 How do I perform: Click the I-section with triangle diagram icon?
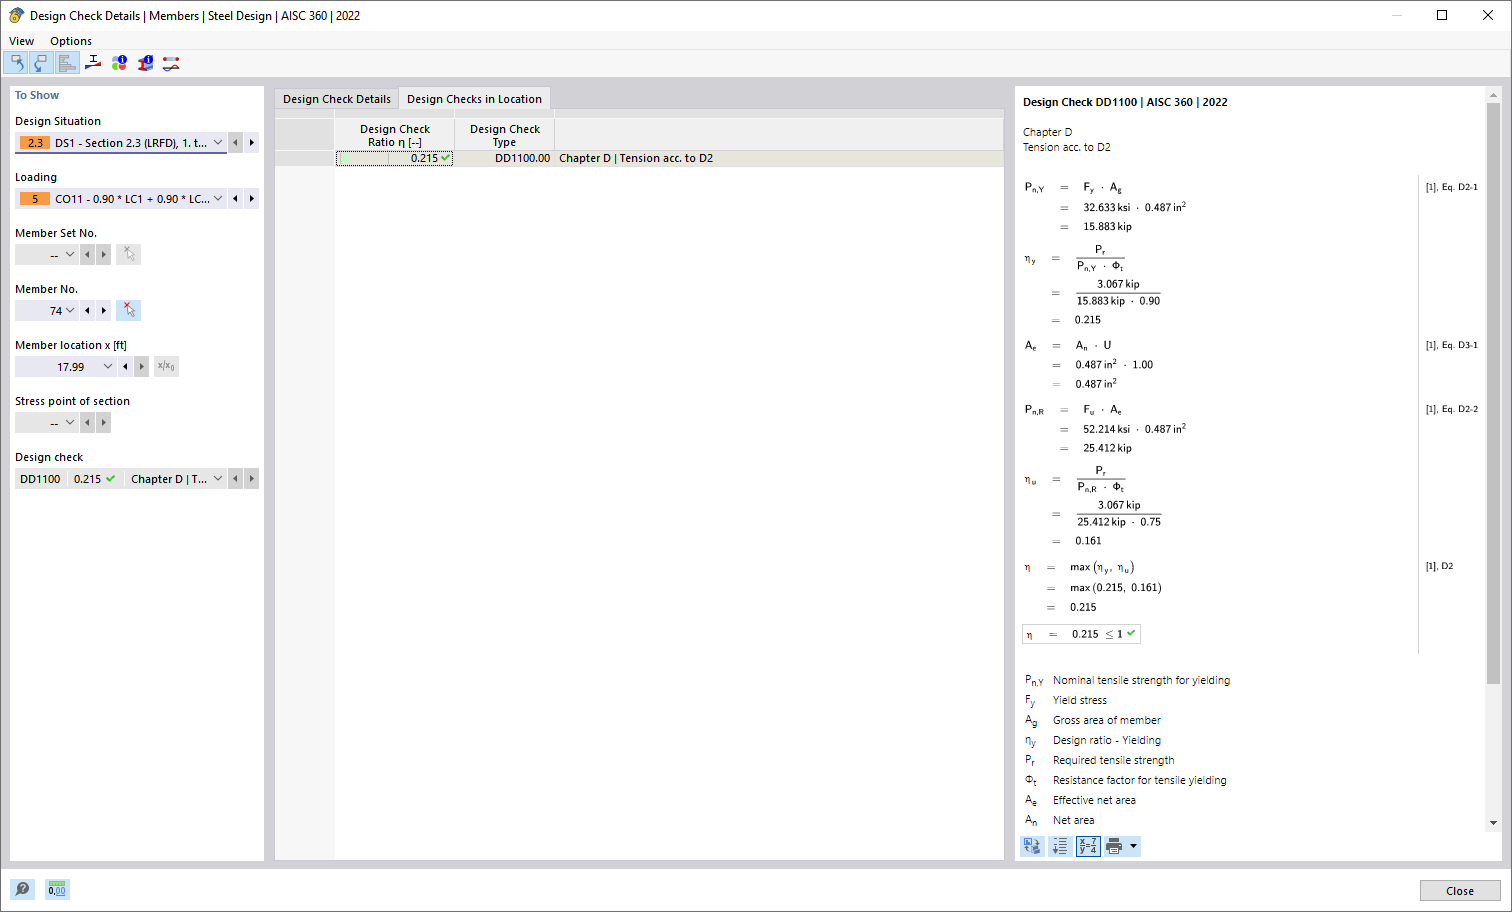pyautogui.click(x=93, y=63)
